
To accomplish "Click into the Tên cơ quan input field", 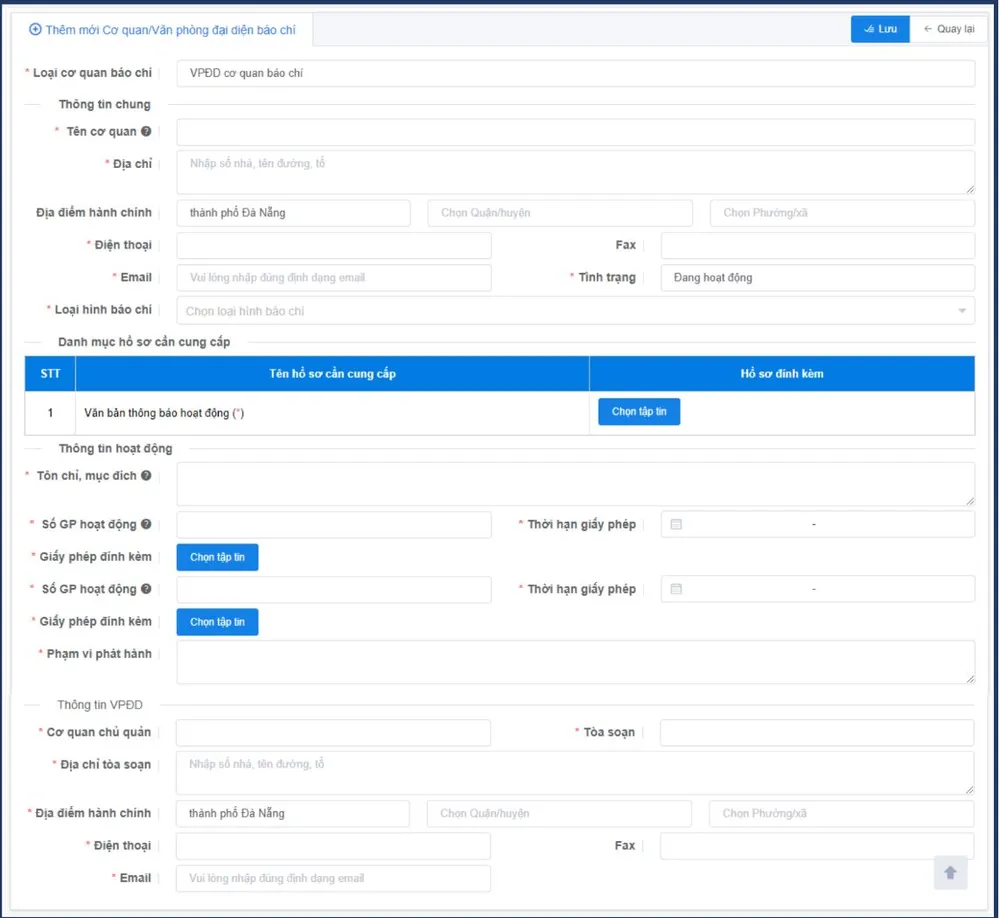I will [x=575, y=132].
